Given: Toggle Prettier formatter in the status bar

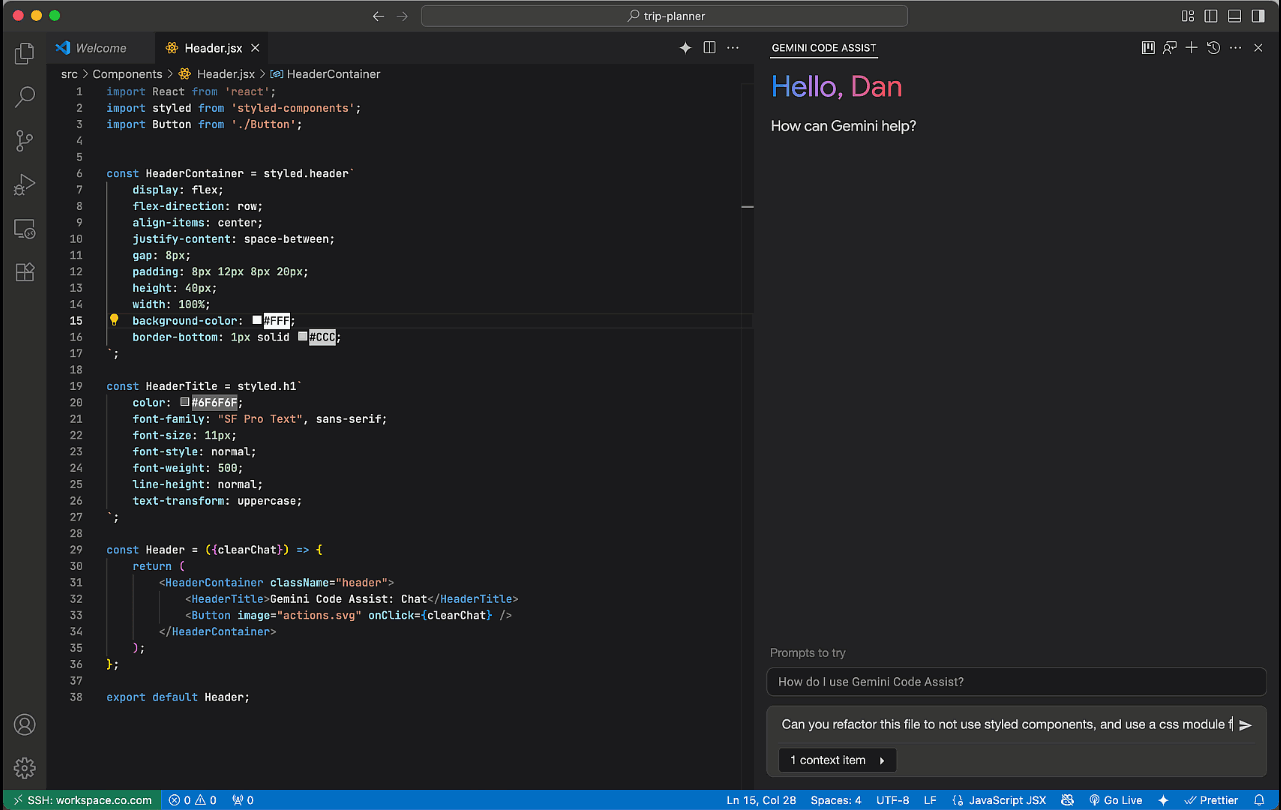Looking at the screenshot, I should 1213,800.
